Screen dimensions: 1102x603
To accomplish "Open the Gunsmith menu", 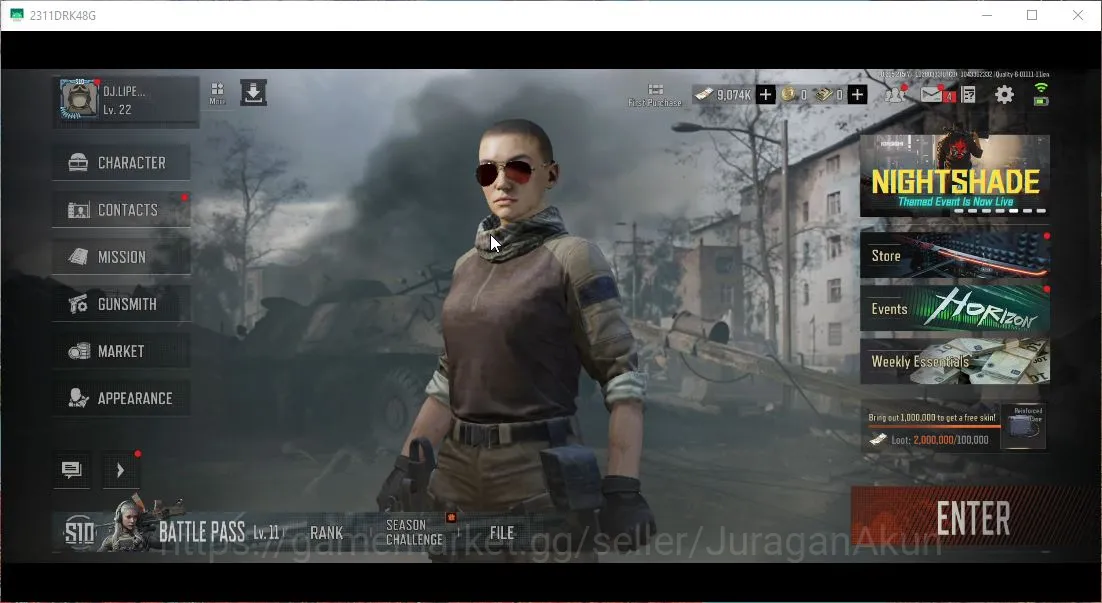I will pyautogui.click(x=121, y=304).
